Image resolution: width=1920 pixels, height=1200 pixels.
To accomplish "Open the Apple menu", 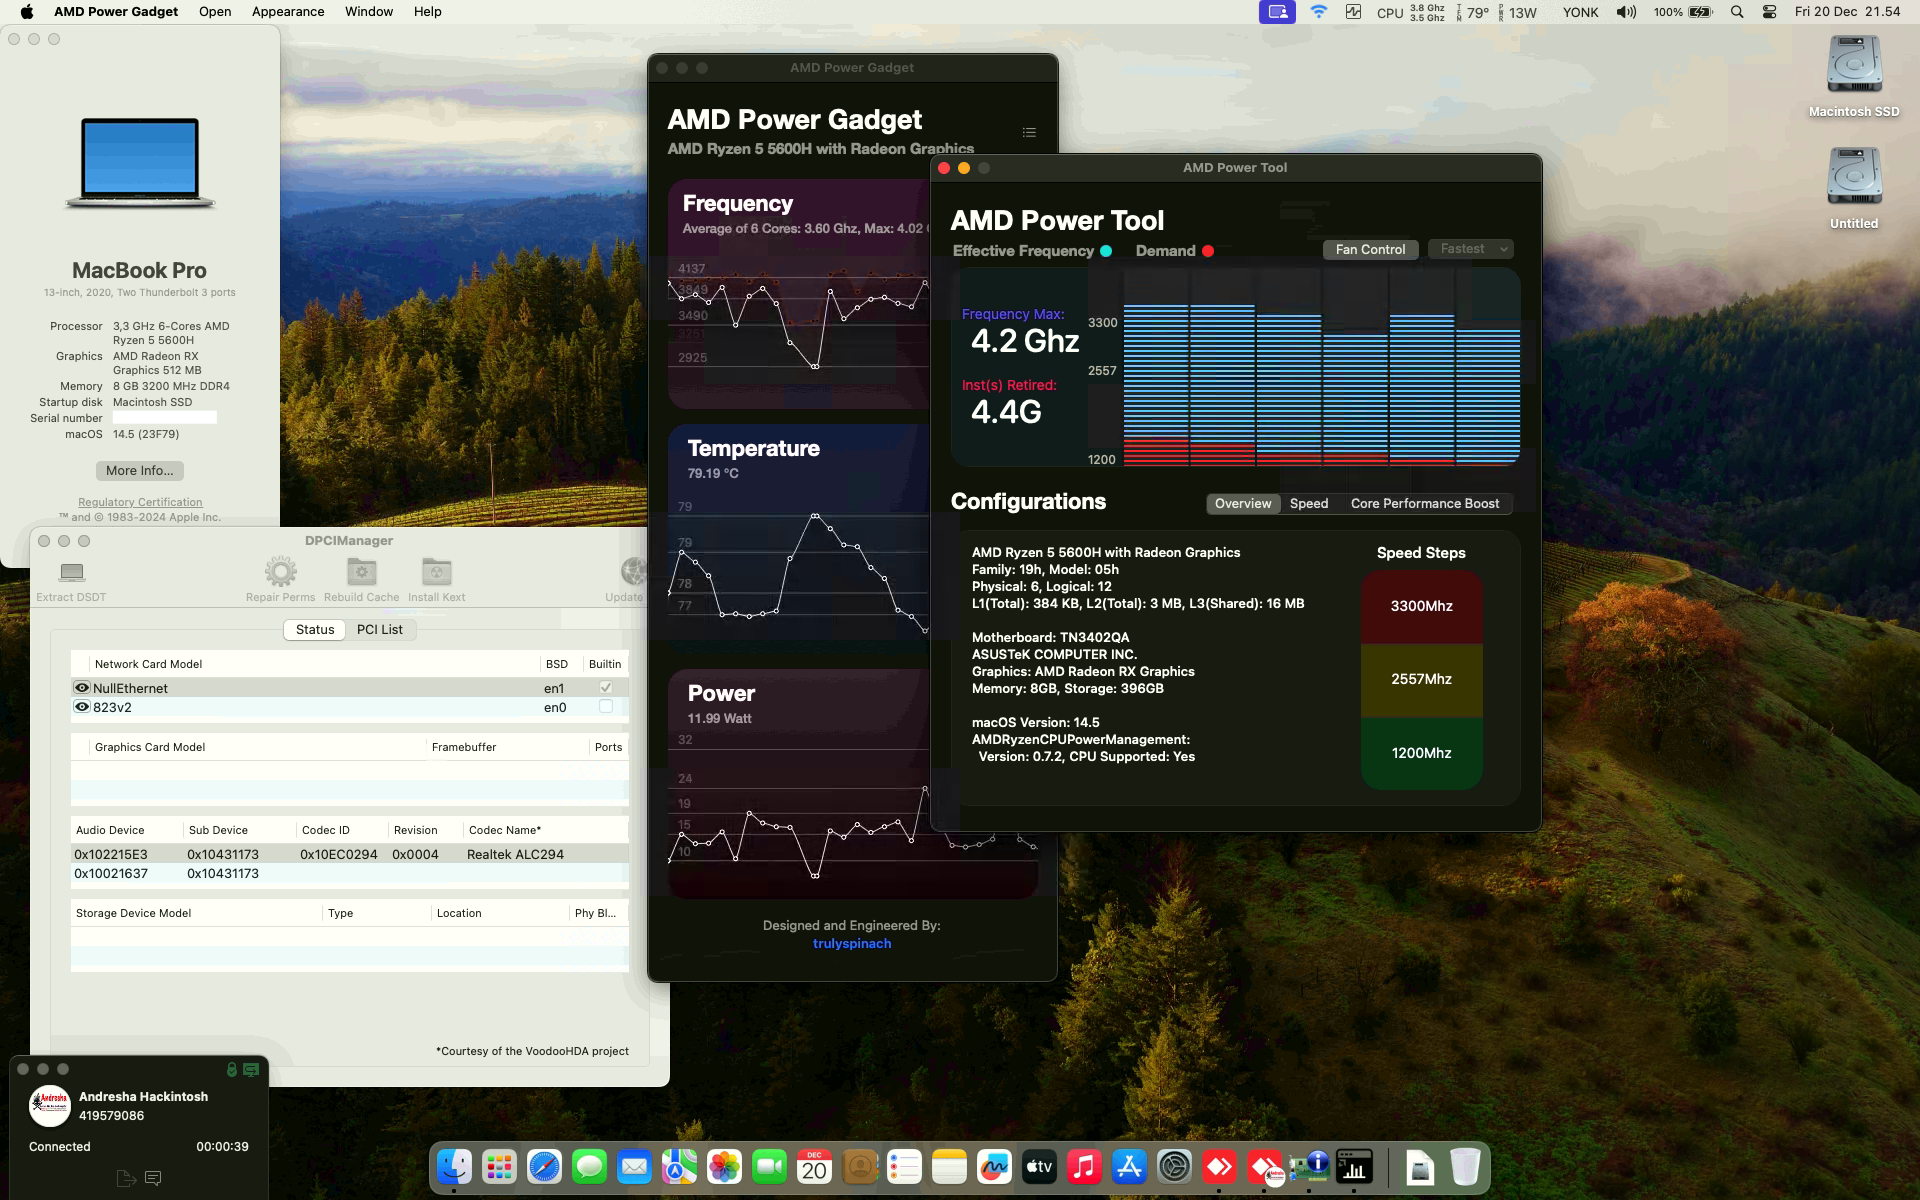I will (27, 12).
